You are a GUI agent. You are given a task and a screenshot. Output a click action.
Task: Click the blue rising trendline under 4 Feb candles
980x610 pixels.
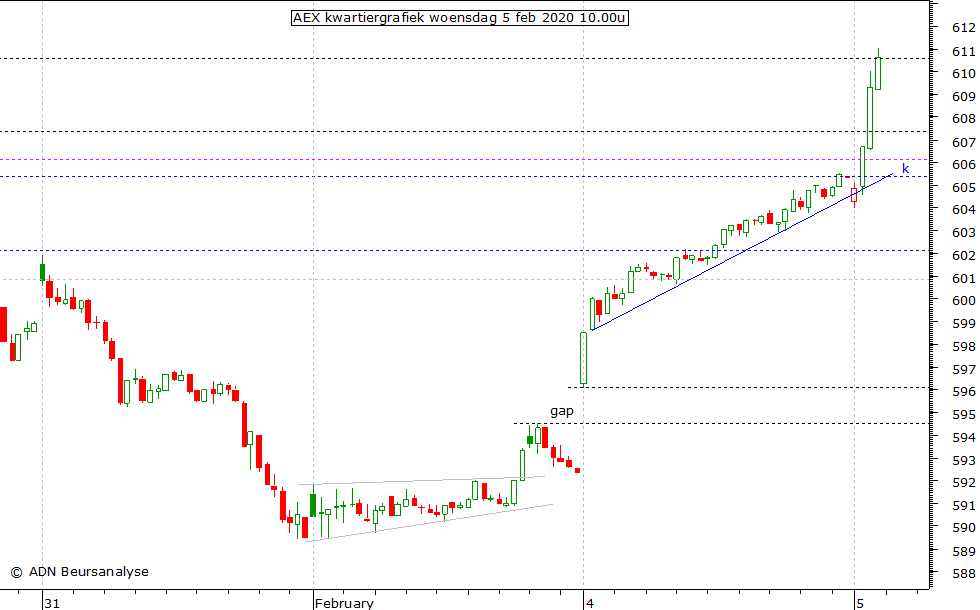pos(742,252)
